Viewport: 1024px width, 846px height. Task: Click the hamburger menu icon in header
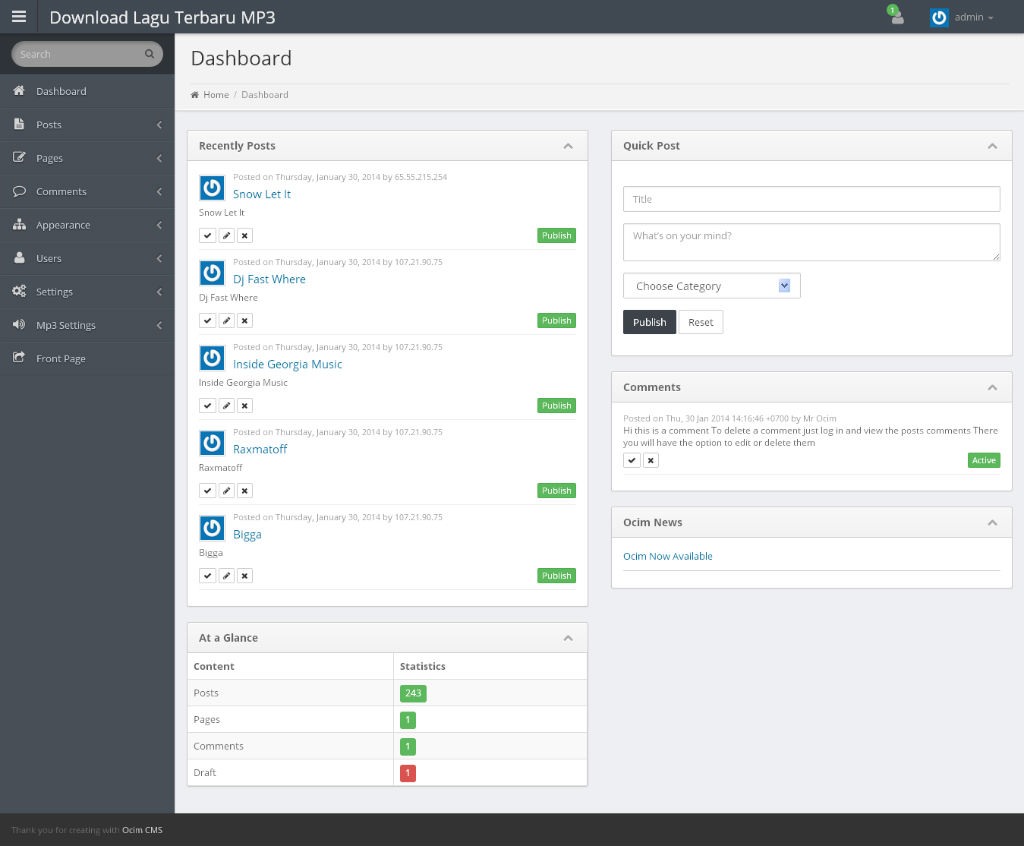click(x=18, y=16)
